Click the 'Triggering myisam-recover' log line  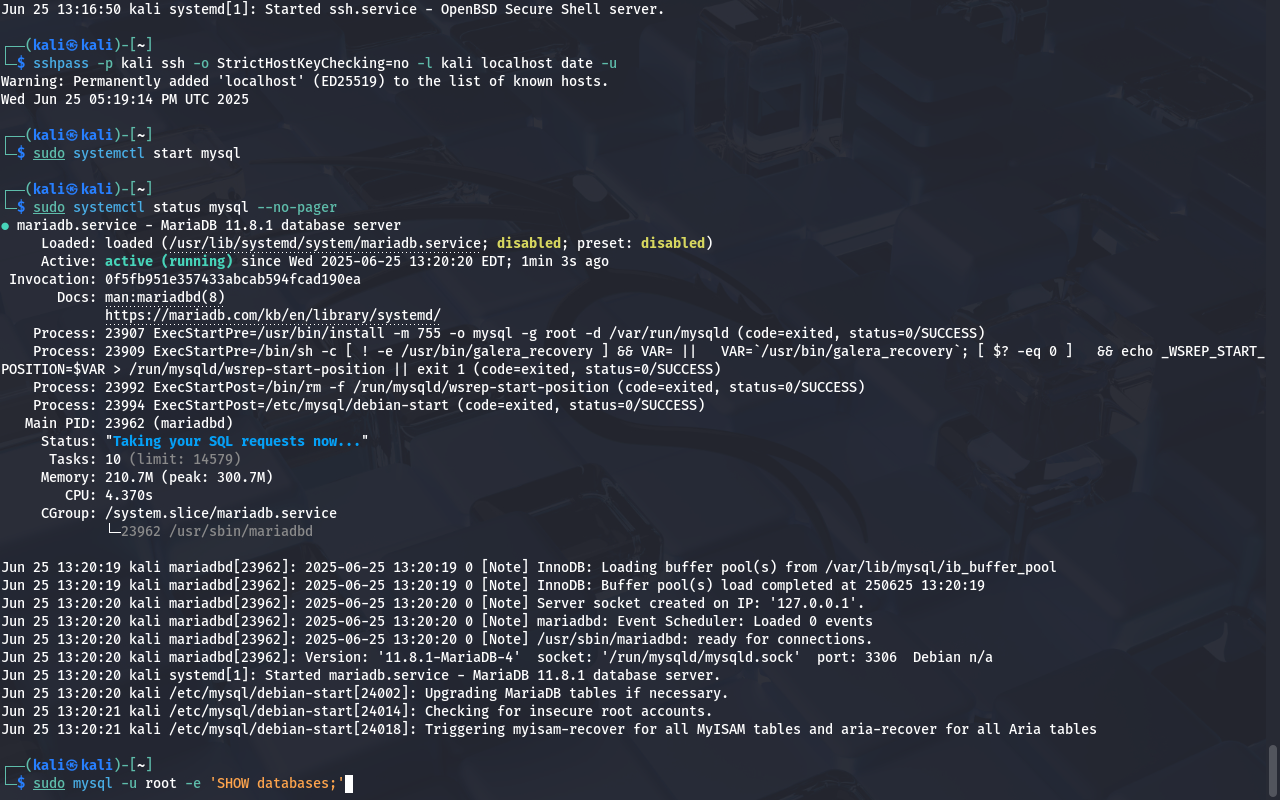[549, 729]
